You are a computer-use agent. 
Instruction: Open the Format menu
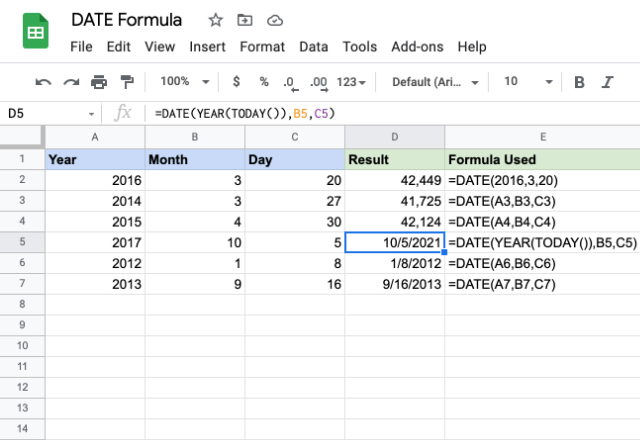click(262, 47)
